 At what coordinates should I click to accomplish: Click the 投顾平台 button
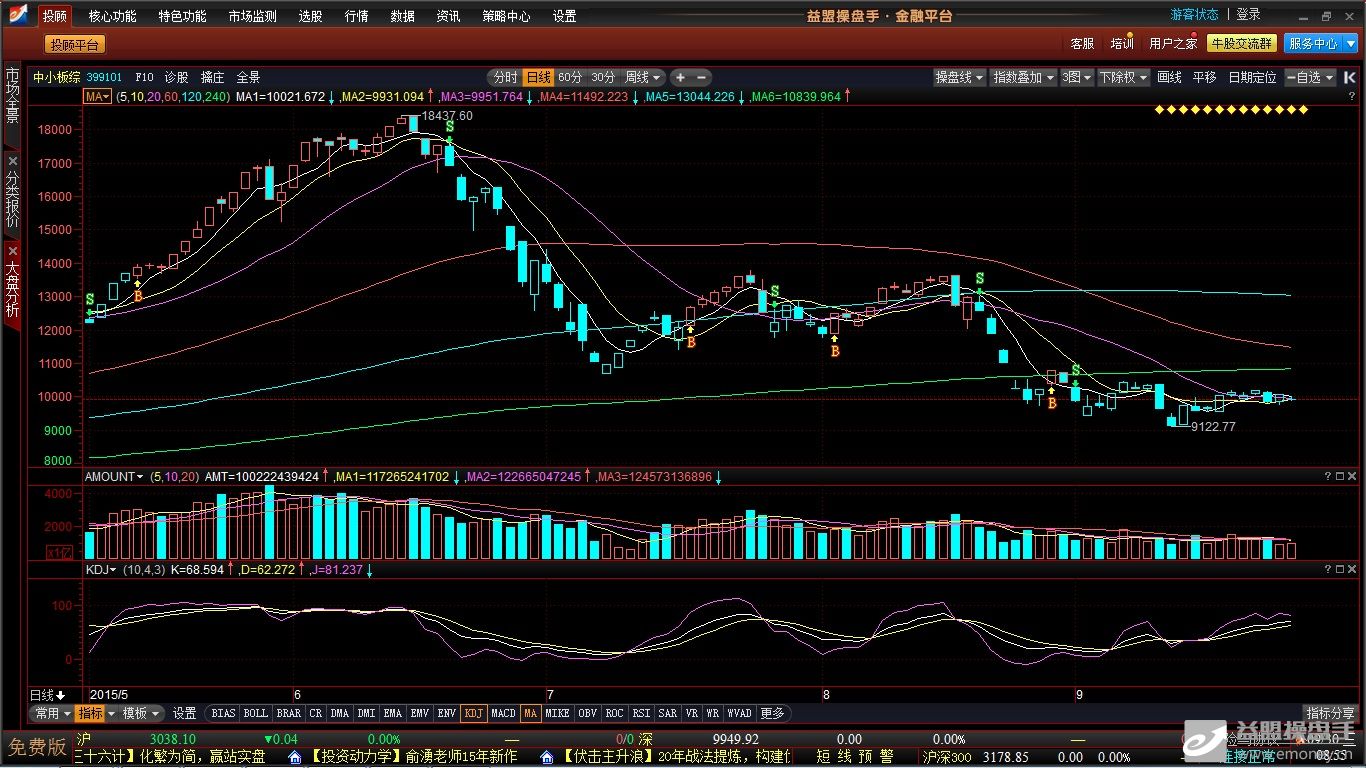point(75,44)
